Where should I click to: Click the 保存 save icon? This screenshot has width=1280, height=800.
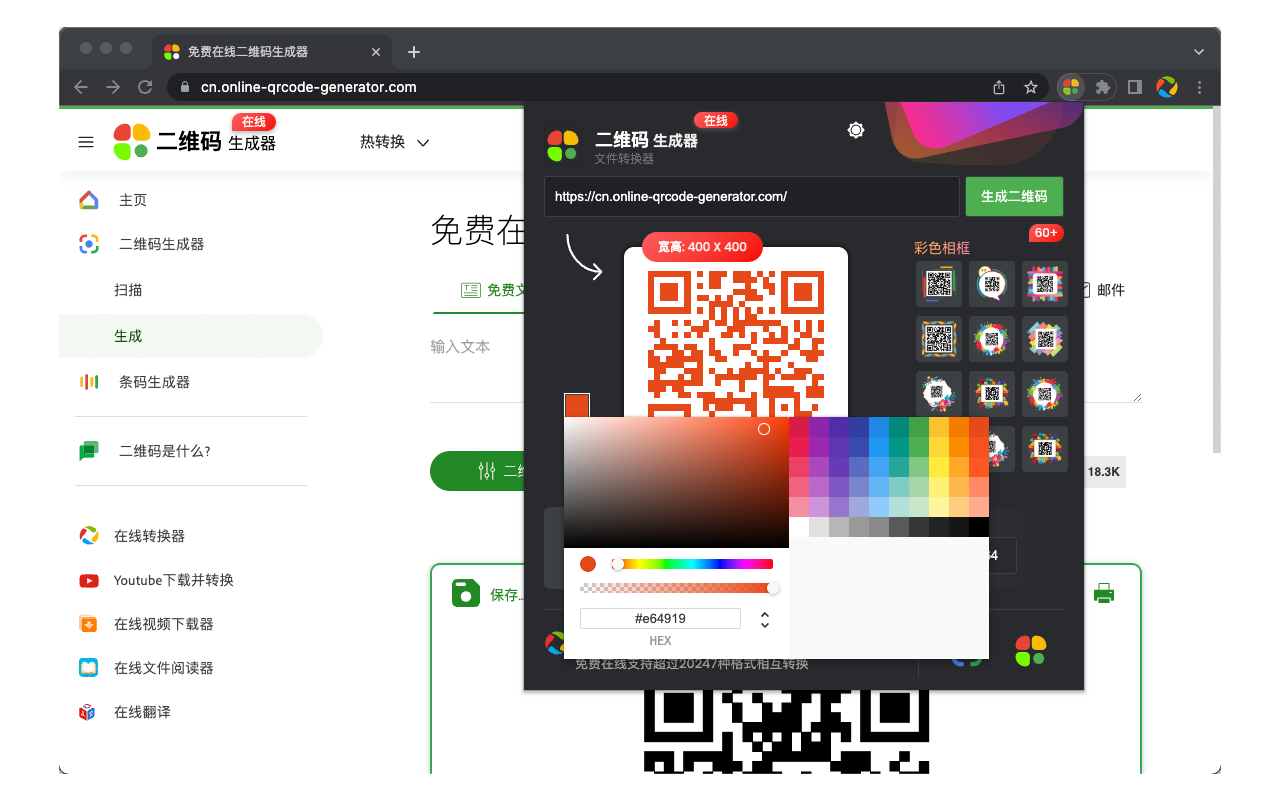[x=466, y=592]
